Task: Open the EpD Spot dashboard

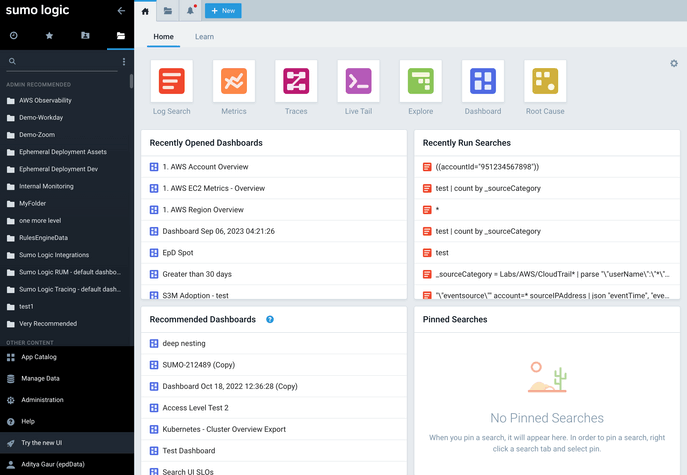Action: 274,253
